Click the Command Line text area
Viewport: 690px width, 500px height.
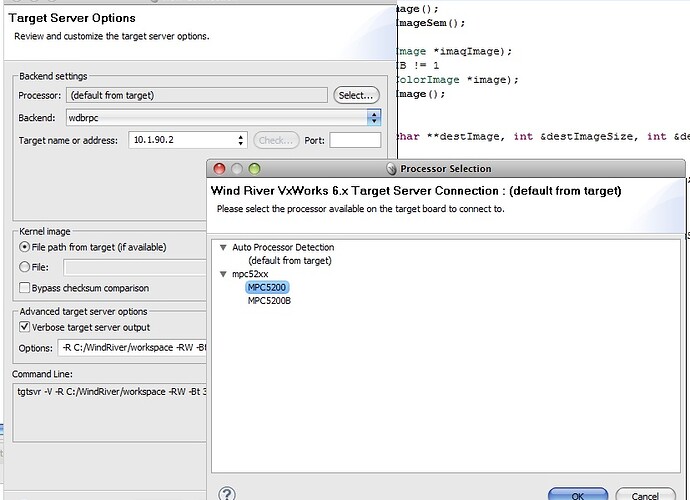pyautogui.click(x=110, y=412)
